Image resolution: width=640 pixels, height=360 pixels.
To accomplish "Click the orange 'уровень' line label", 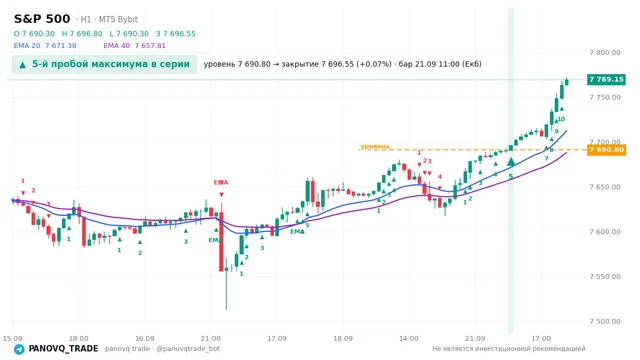I will tap(375, 146).
